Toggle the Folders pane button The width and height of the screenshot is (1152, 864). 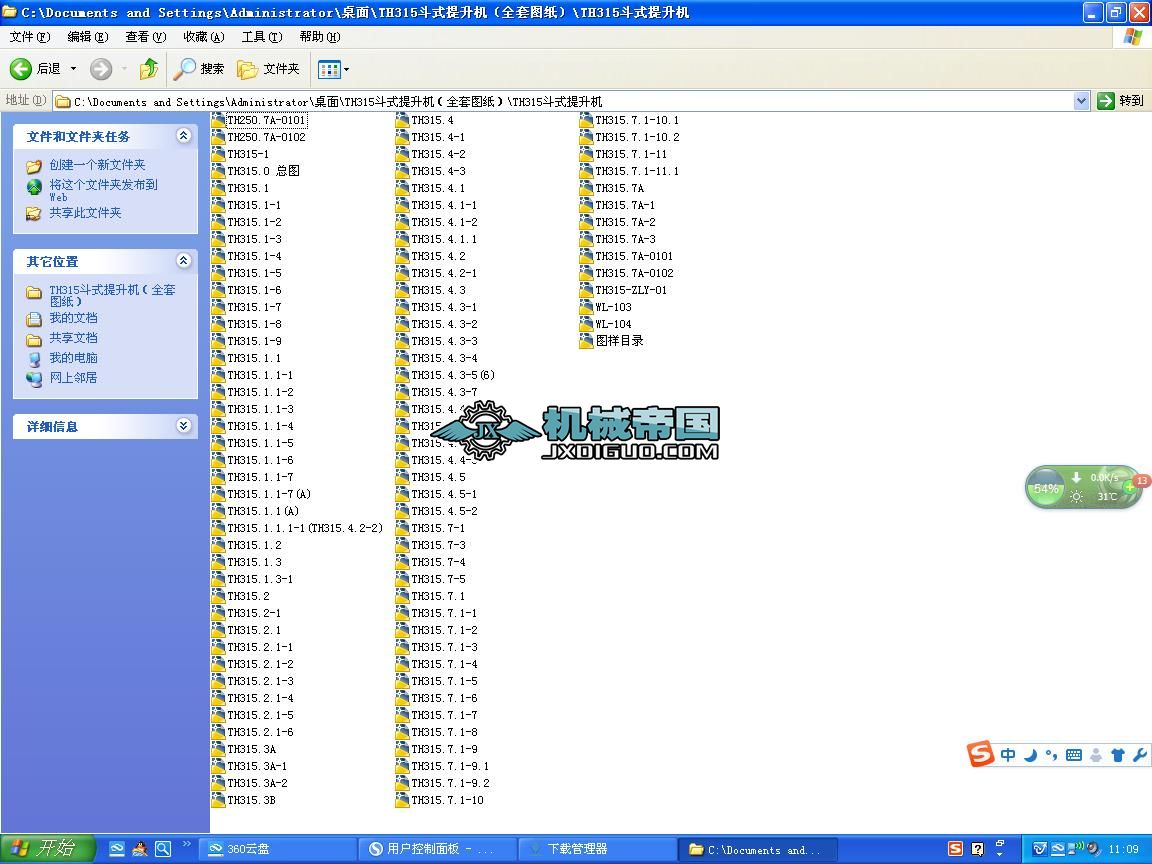(268, 69)
